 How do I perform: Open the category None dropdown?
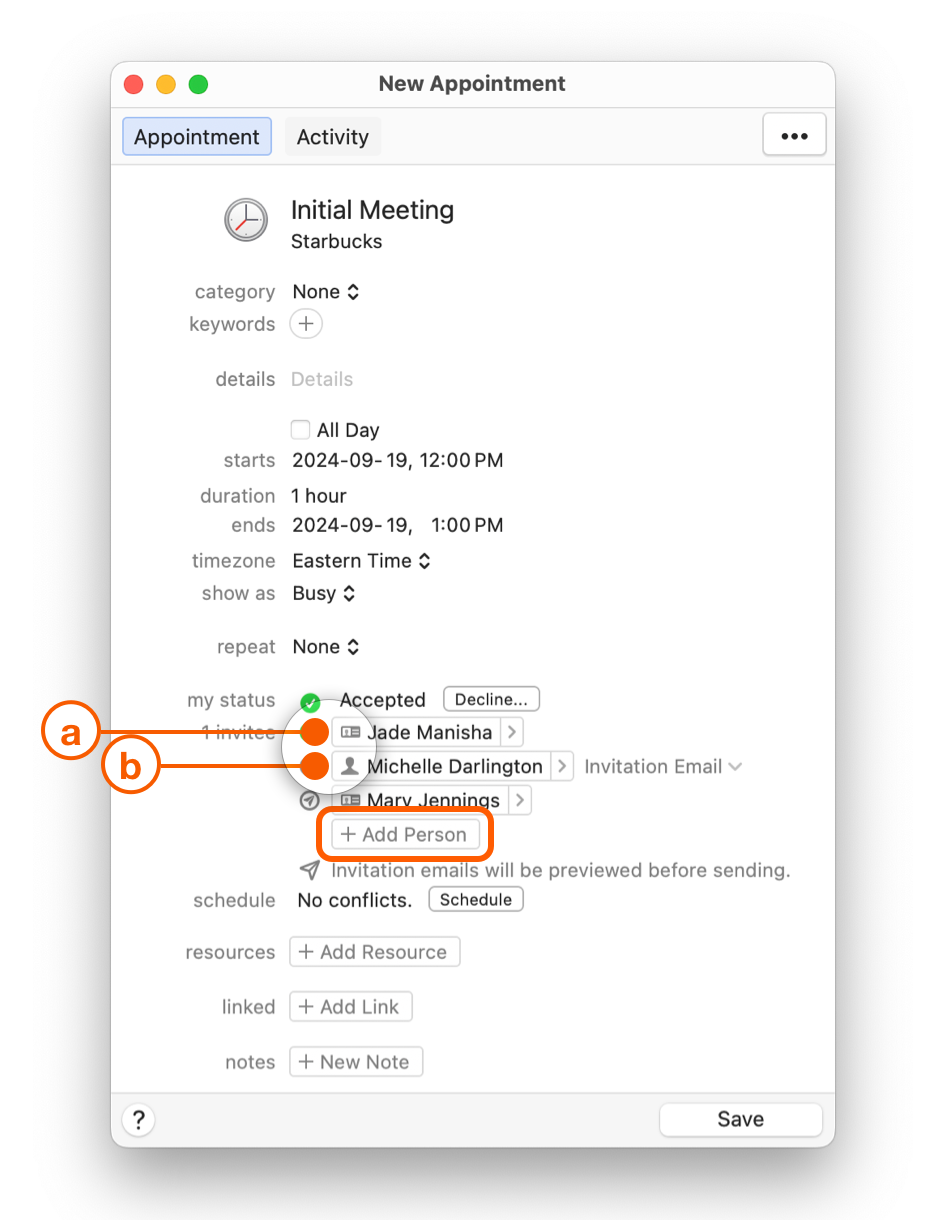326,292
